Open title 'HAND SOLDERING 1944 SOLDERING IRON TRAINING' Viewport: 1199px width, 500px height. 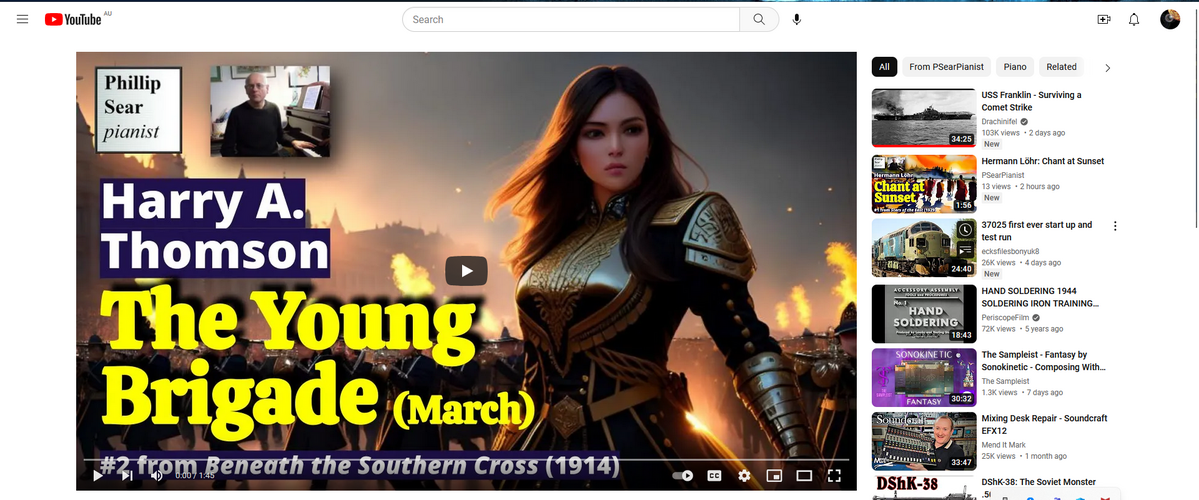[1039, 297]
